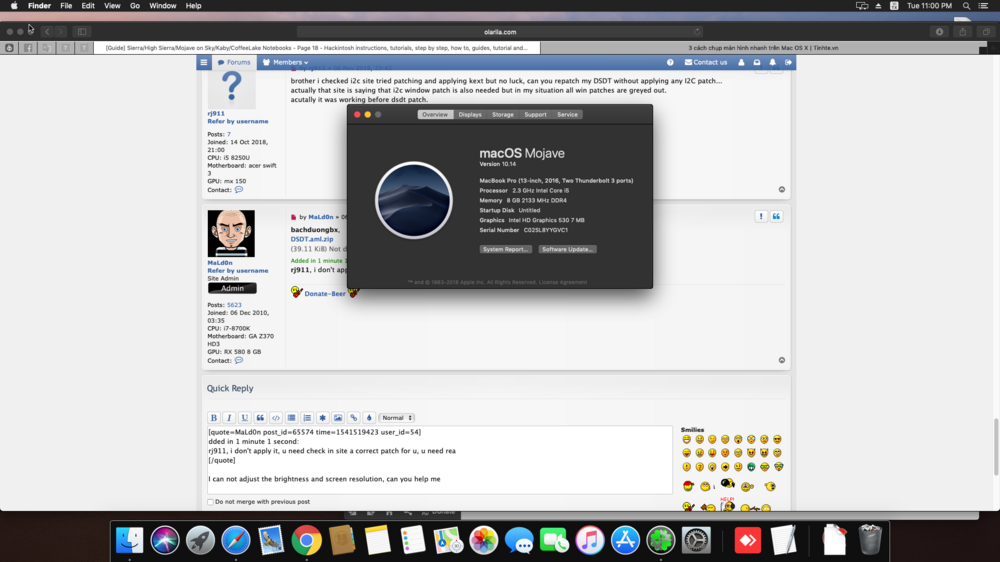This screenshot has height=562, width=1000.
Task: Expand the Members dropdown menu
Action: point(285,63)
